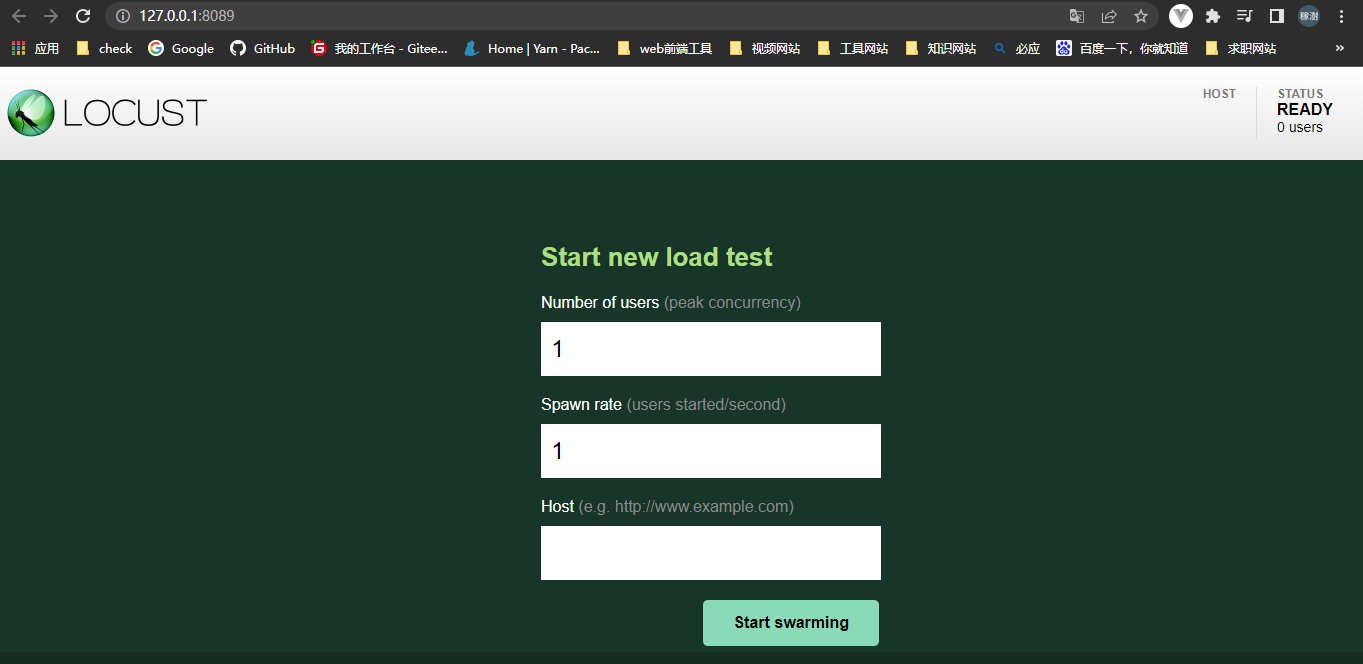This screenshot has width=1363, height=664.
Task: Click the address bar URL 127.0.0.1:8089
Action: [x=187, y=16]
